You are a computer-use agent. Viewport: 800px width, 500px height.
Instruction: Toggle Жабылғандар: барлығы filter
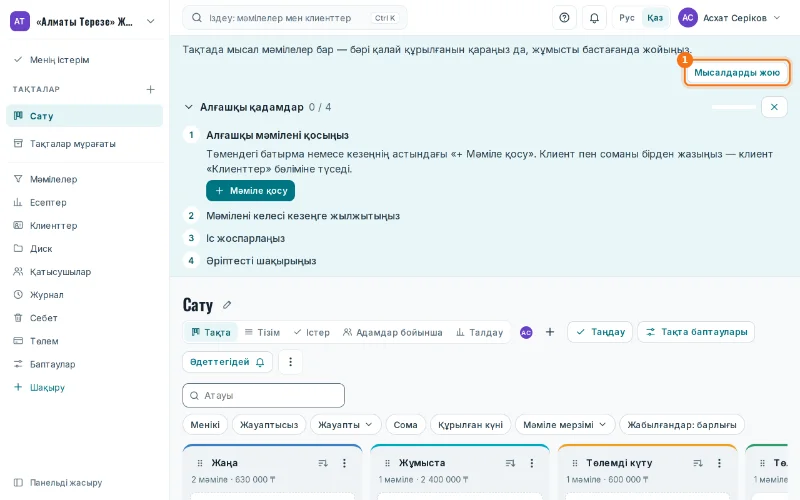[682, 424]
